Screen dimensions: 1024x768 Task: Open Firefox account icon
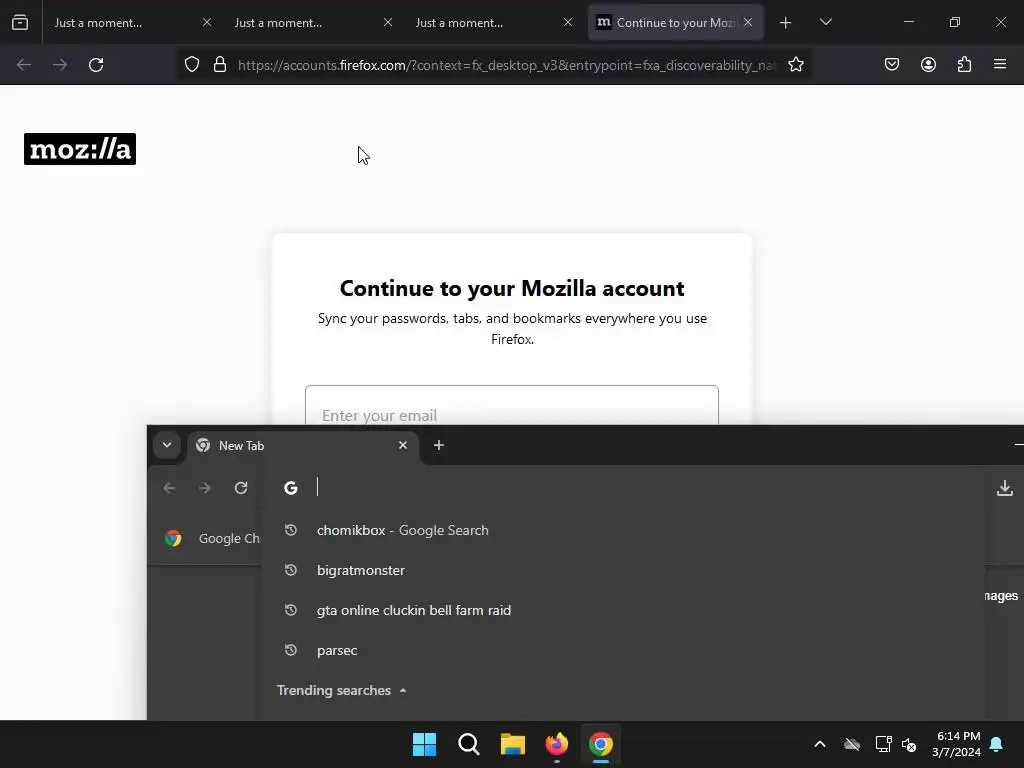click(x=928, y=65)
